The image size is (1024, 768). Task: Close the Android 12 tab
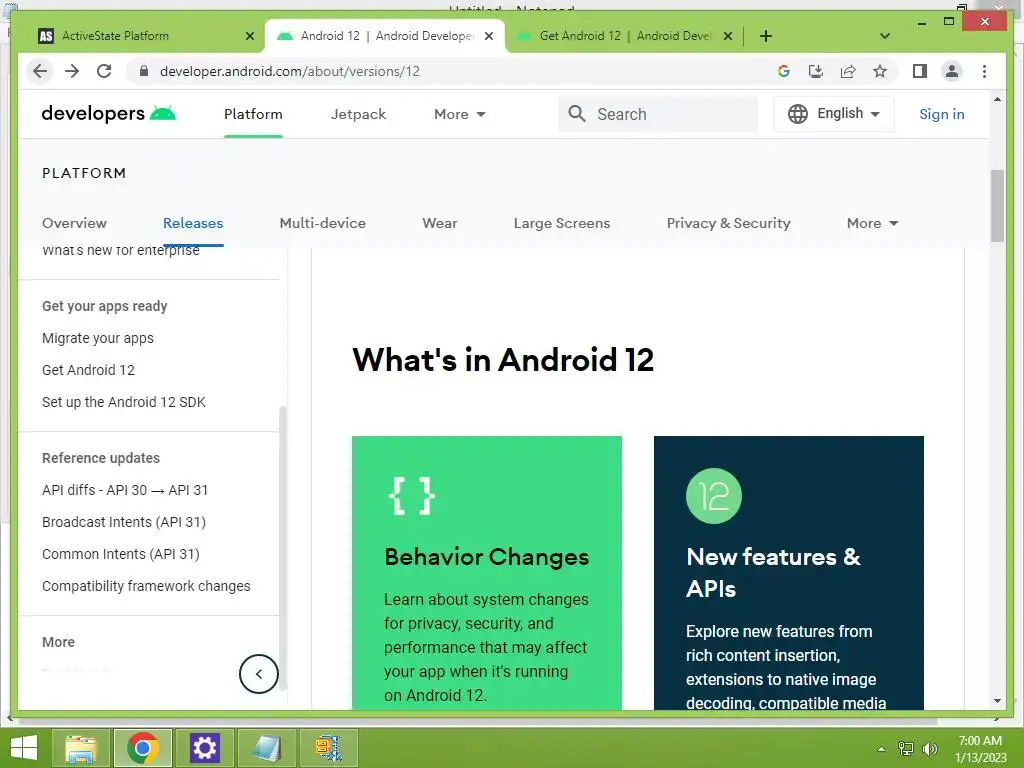pyautogui.click(x=488, y=36)
